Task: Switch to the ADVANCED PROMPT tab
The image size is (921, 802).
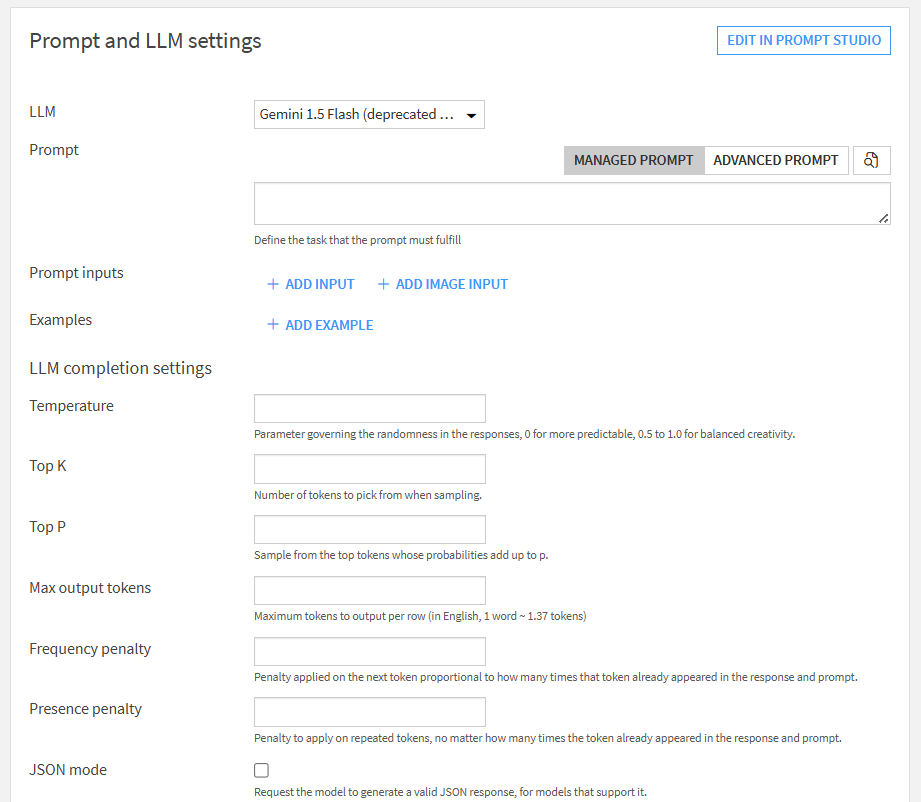Action: click(x=775, y=160)
